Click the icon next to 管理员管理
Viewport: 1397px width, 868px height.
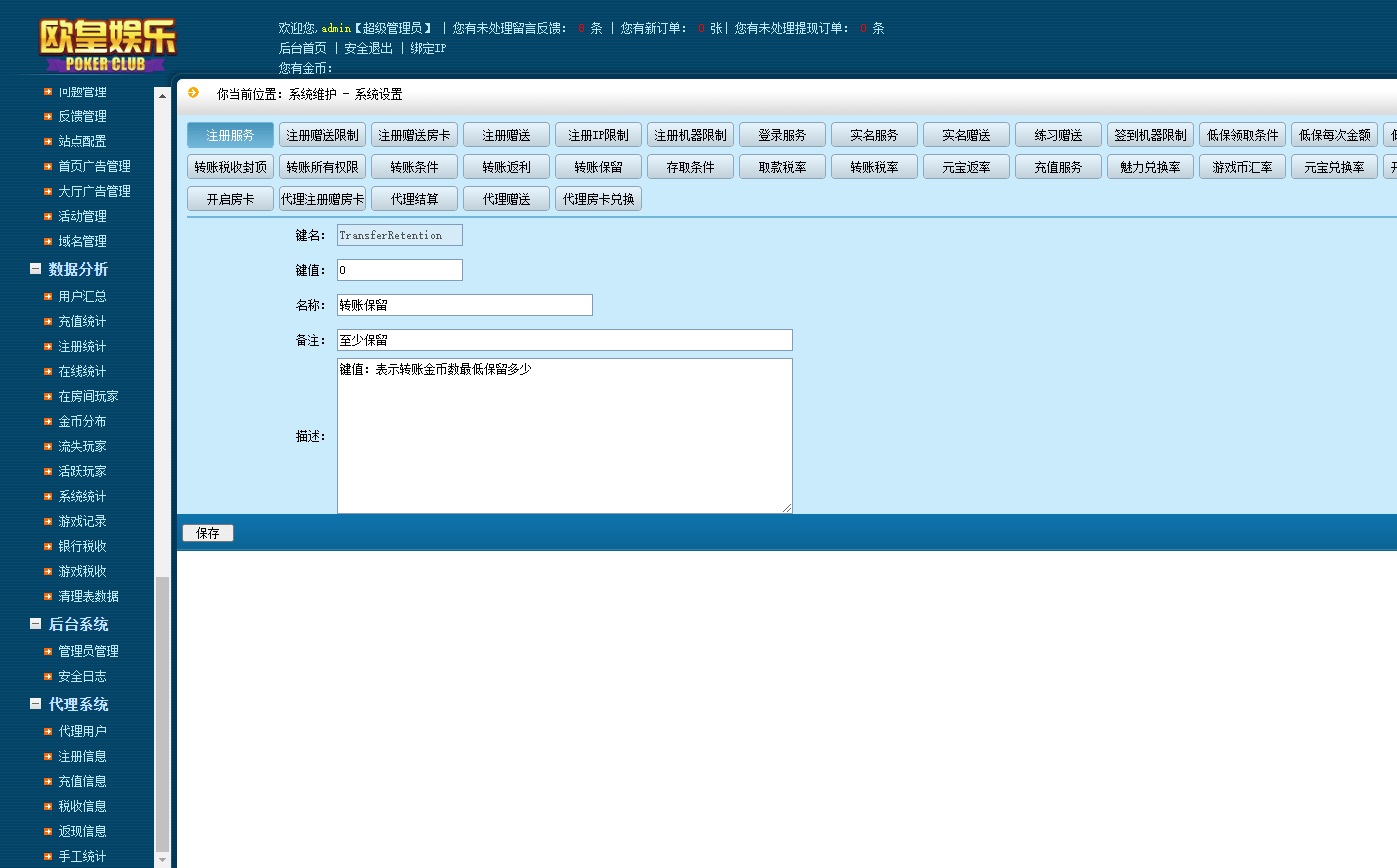click(48, 651)
